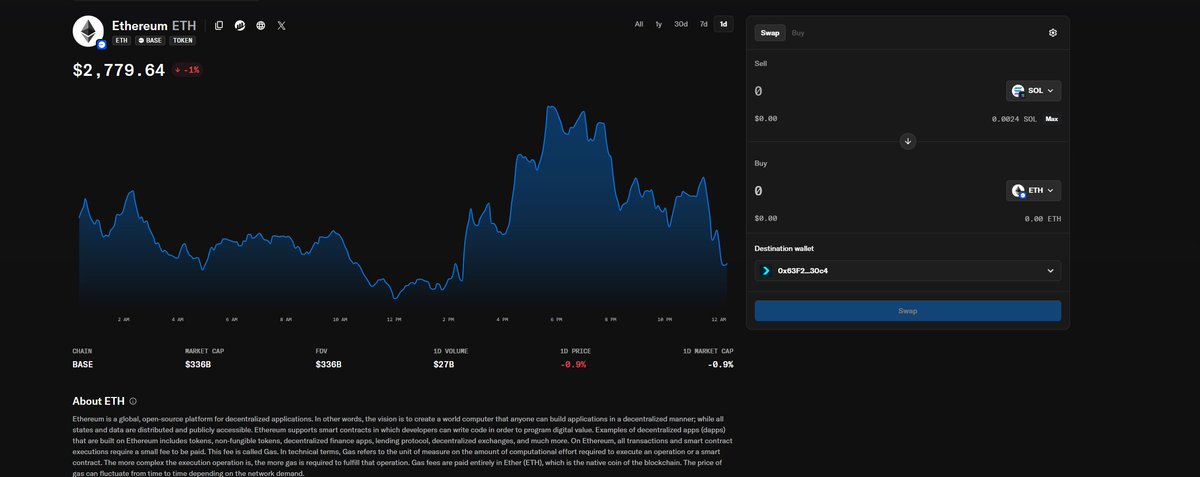This screenshot has height=477, width=1200.
Task: Switch chart to 1y range
Action: (658, 23)
